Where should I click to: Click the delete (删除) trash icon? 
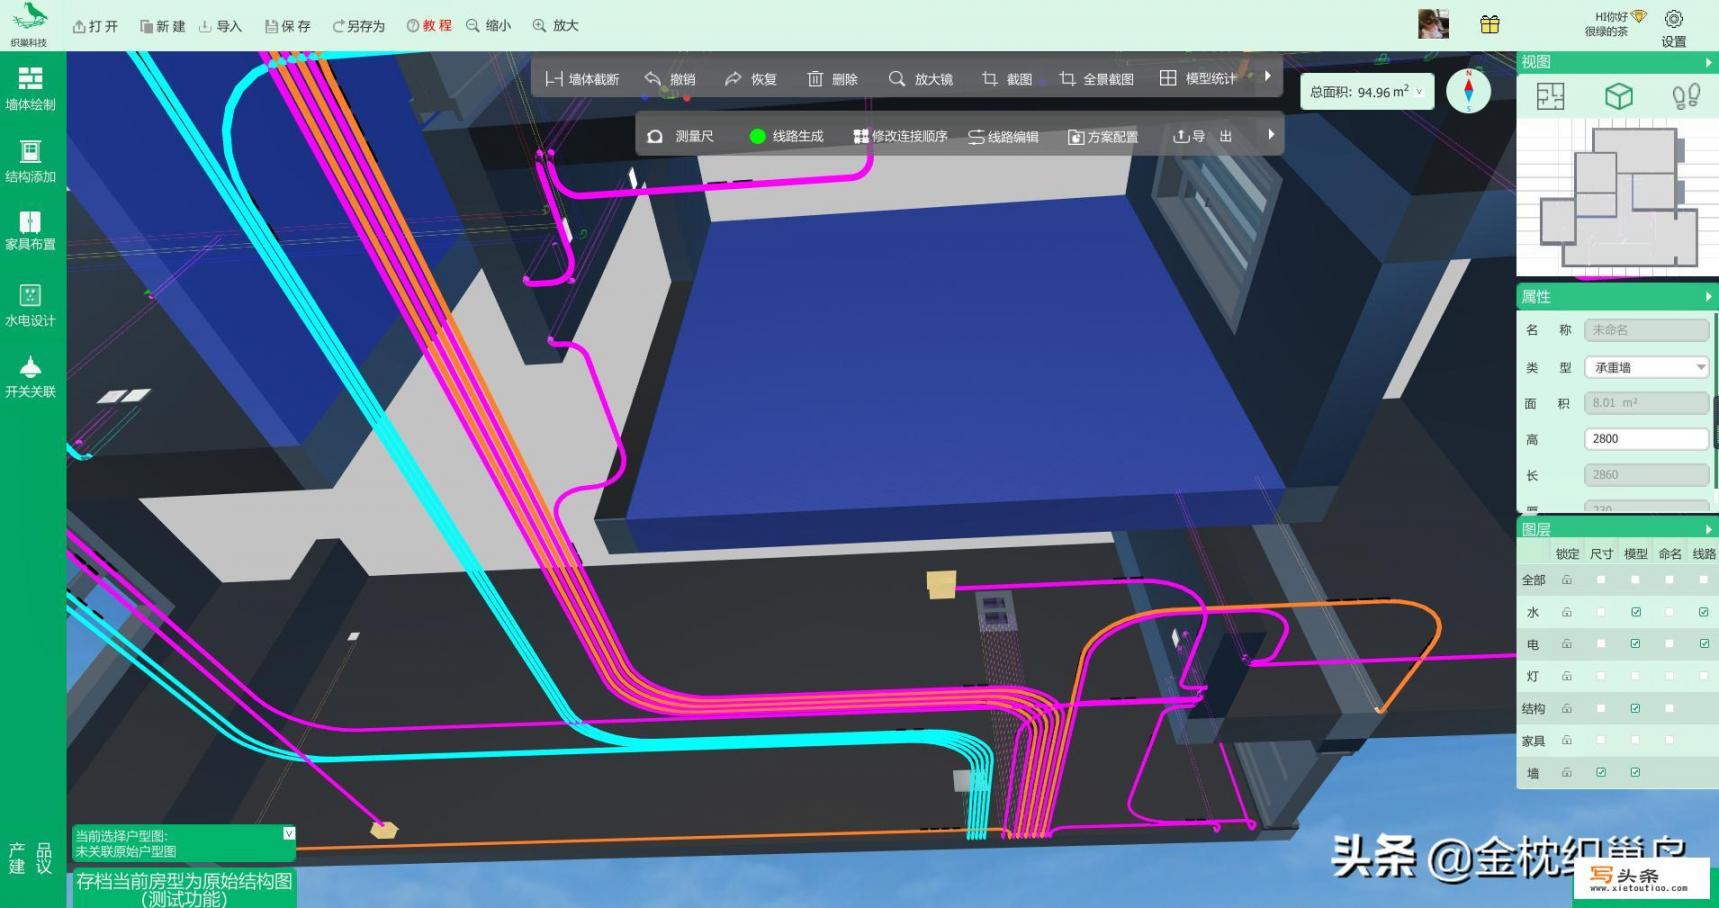[832, 79]
